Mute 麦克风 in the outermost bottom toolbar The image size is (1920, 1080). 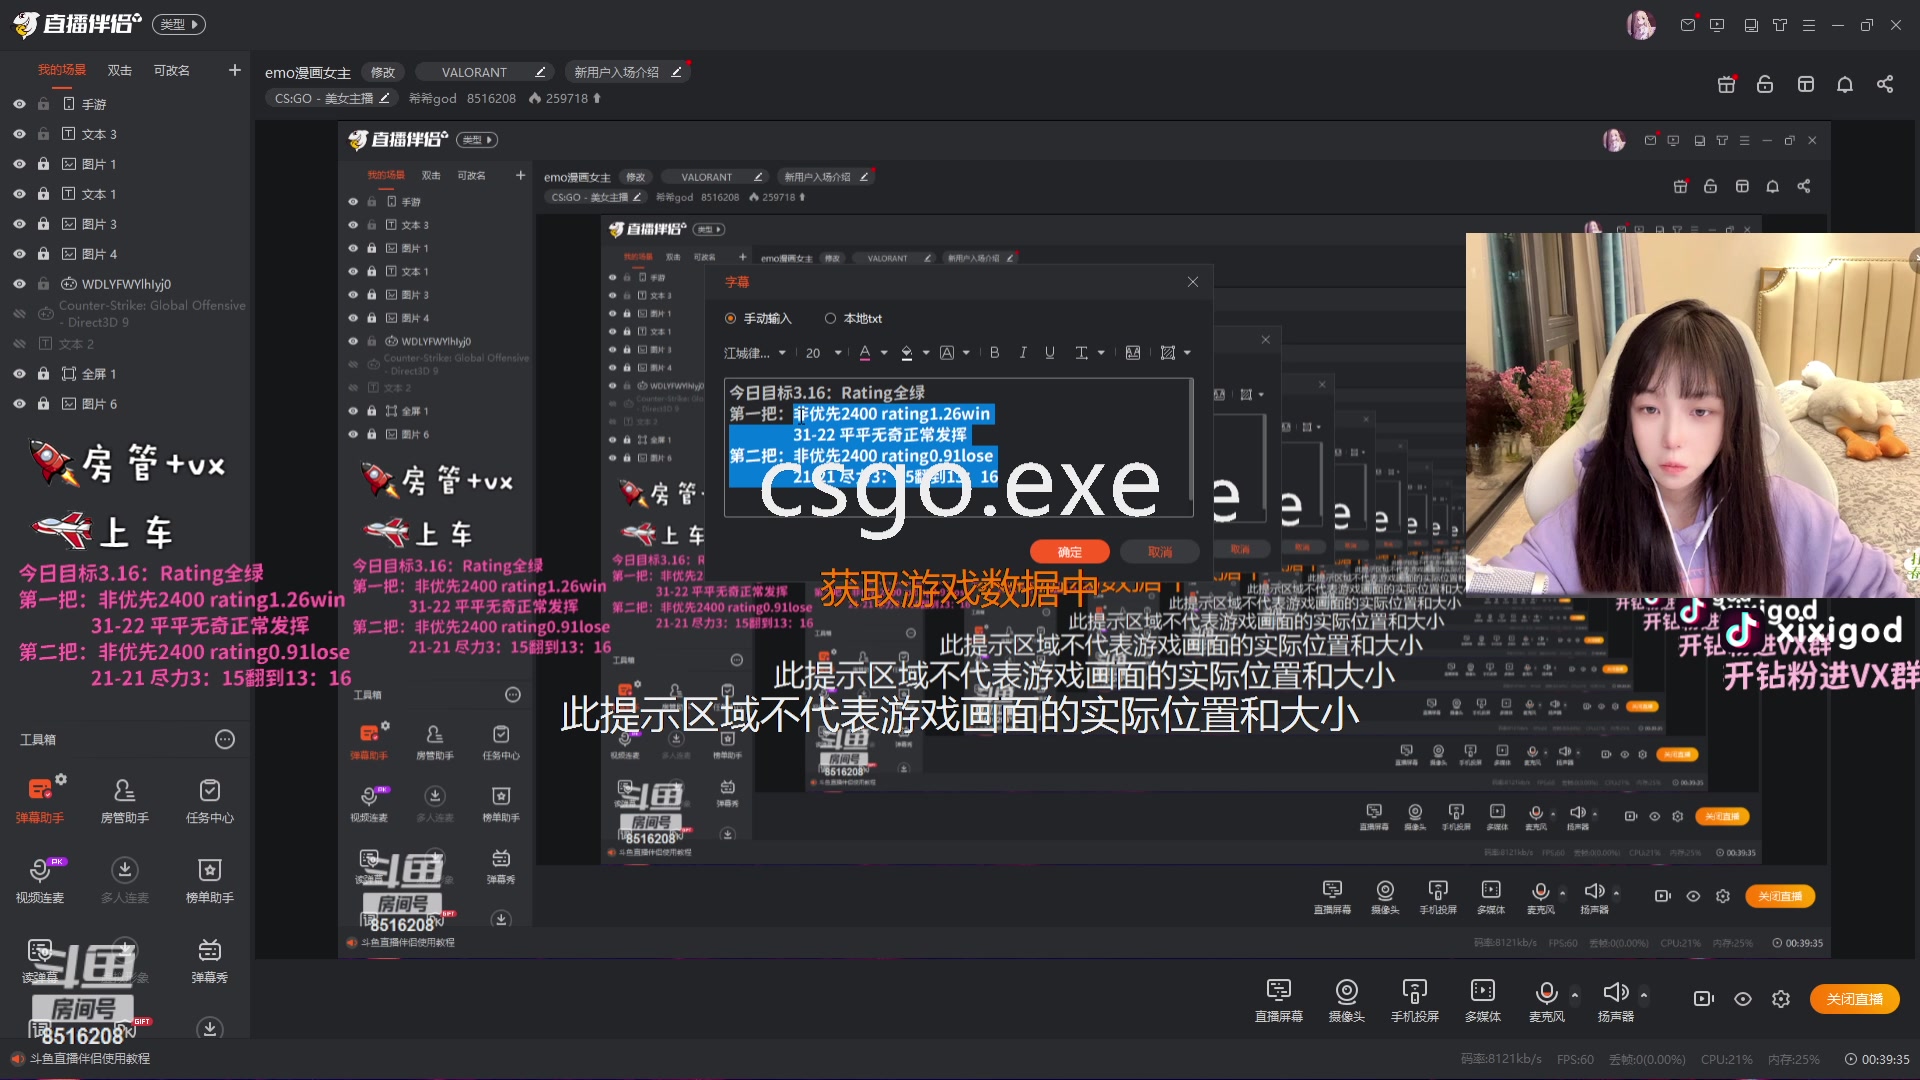click(1546, 999)
